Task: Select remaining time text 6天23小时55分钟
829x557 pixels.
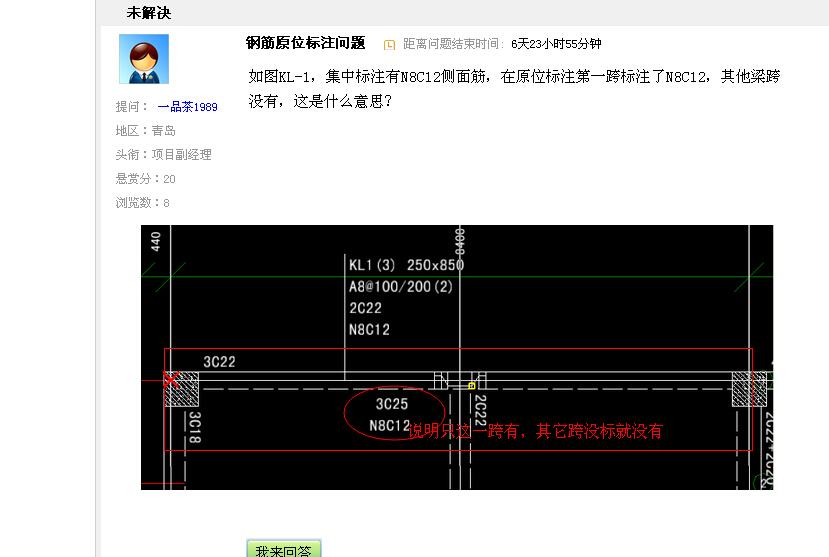Action: tap(556, 44)
